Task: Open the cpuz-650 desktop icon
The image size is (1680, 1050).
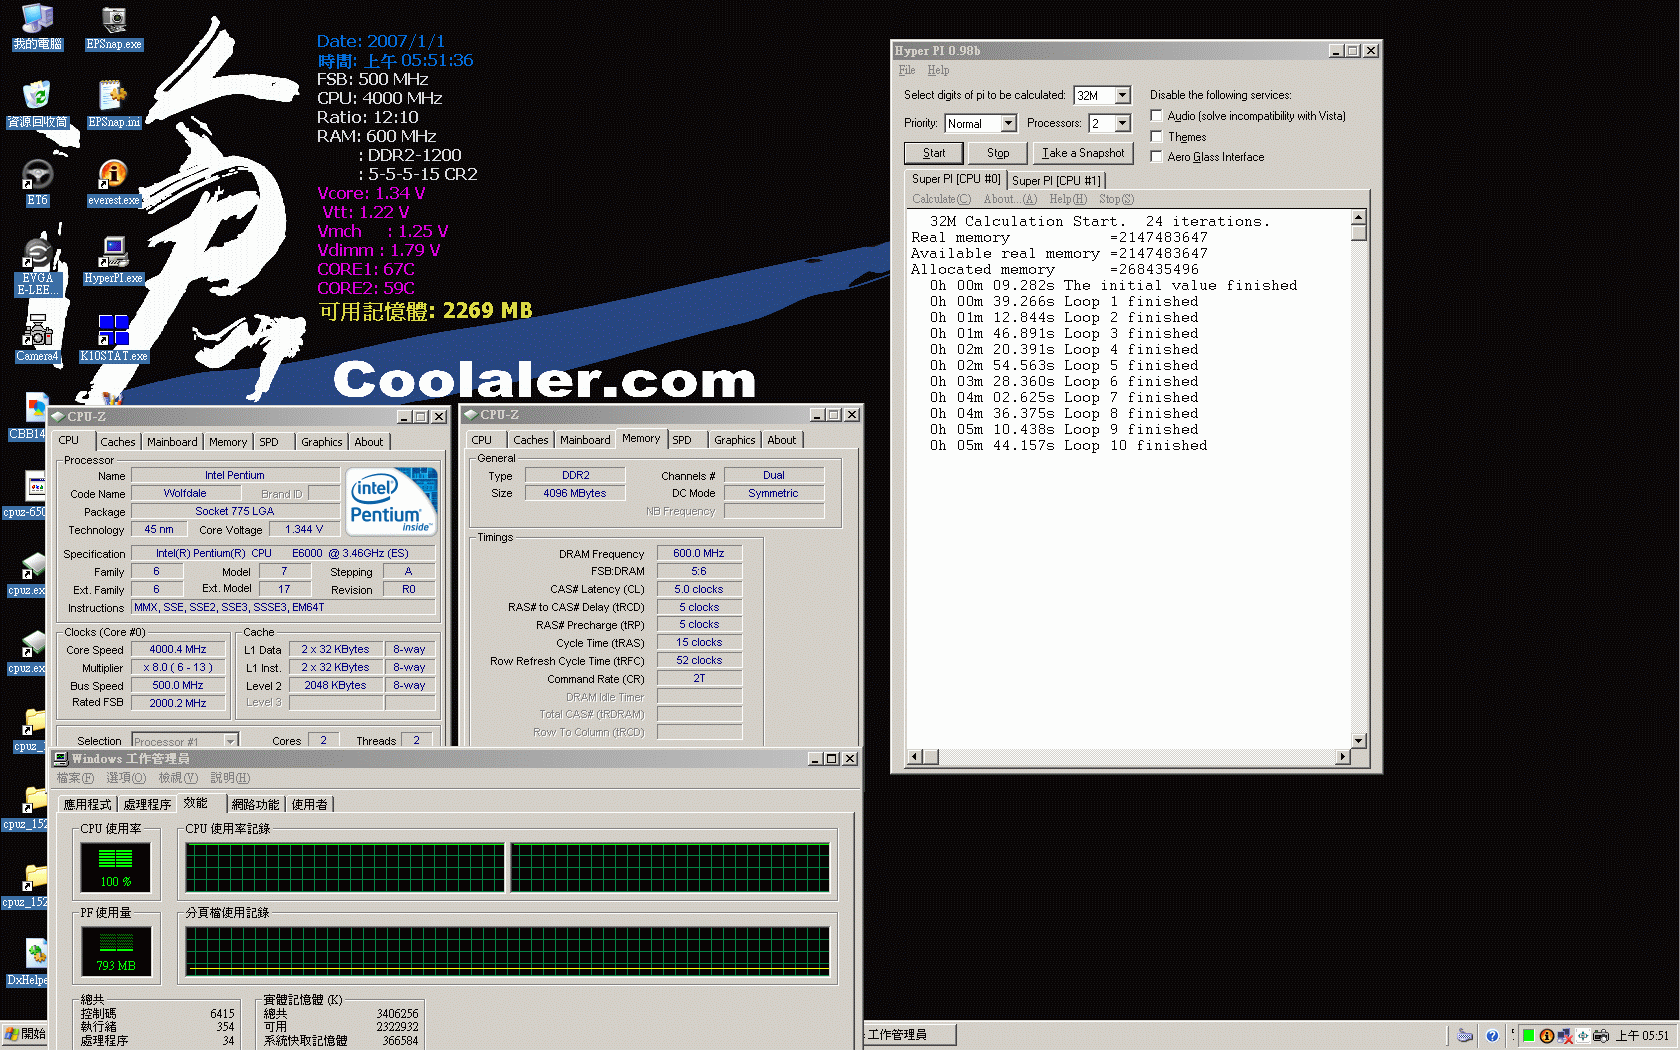Action: click(24, 495)
